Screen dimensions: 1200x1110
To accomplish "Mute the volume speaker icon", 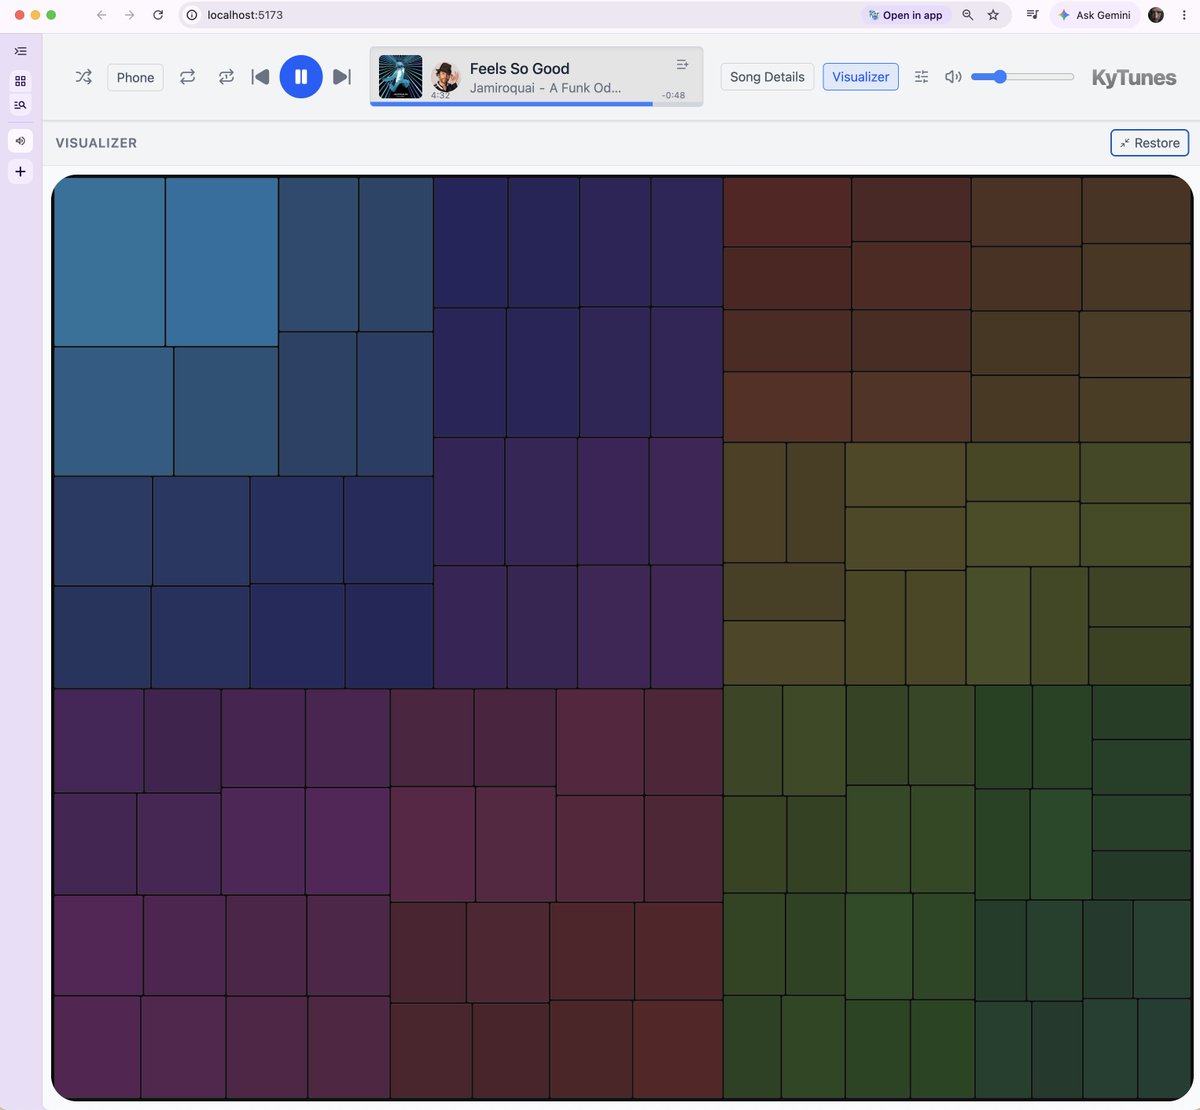I will click(953, 77).
